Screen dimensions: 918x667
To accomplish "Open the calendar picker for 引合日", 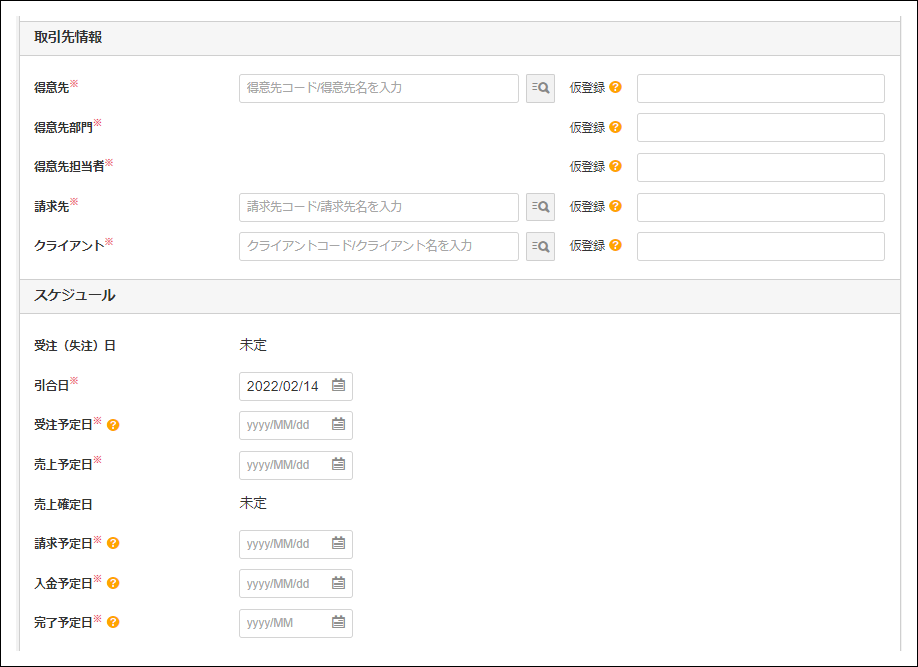I will [x=338, y=385].
